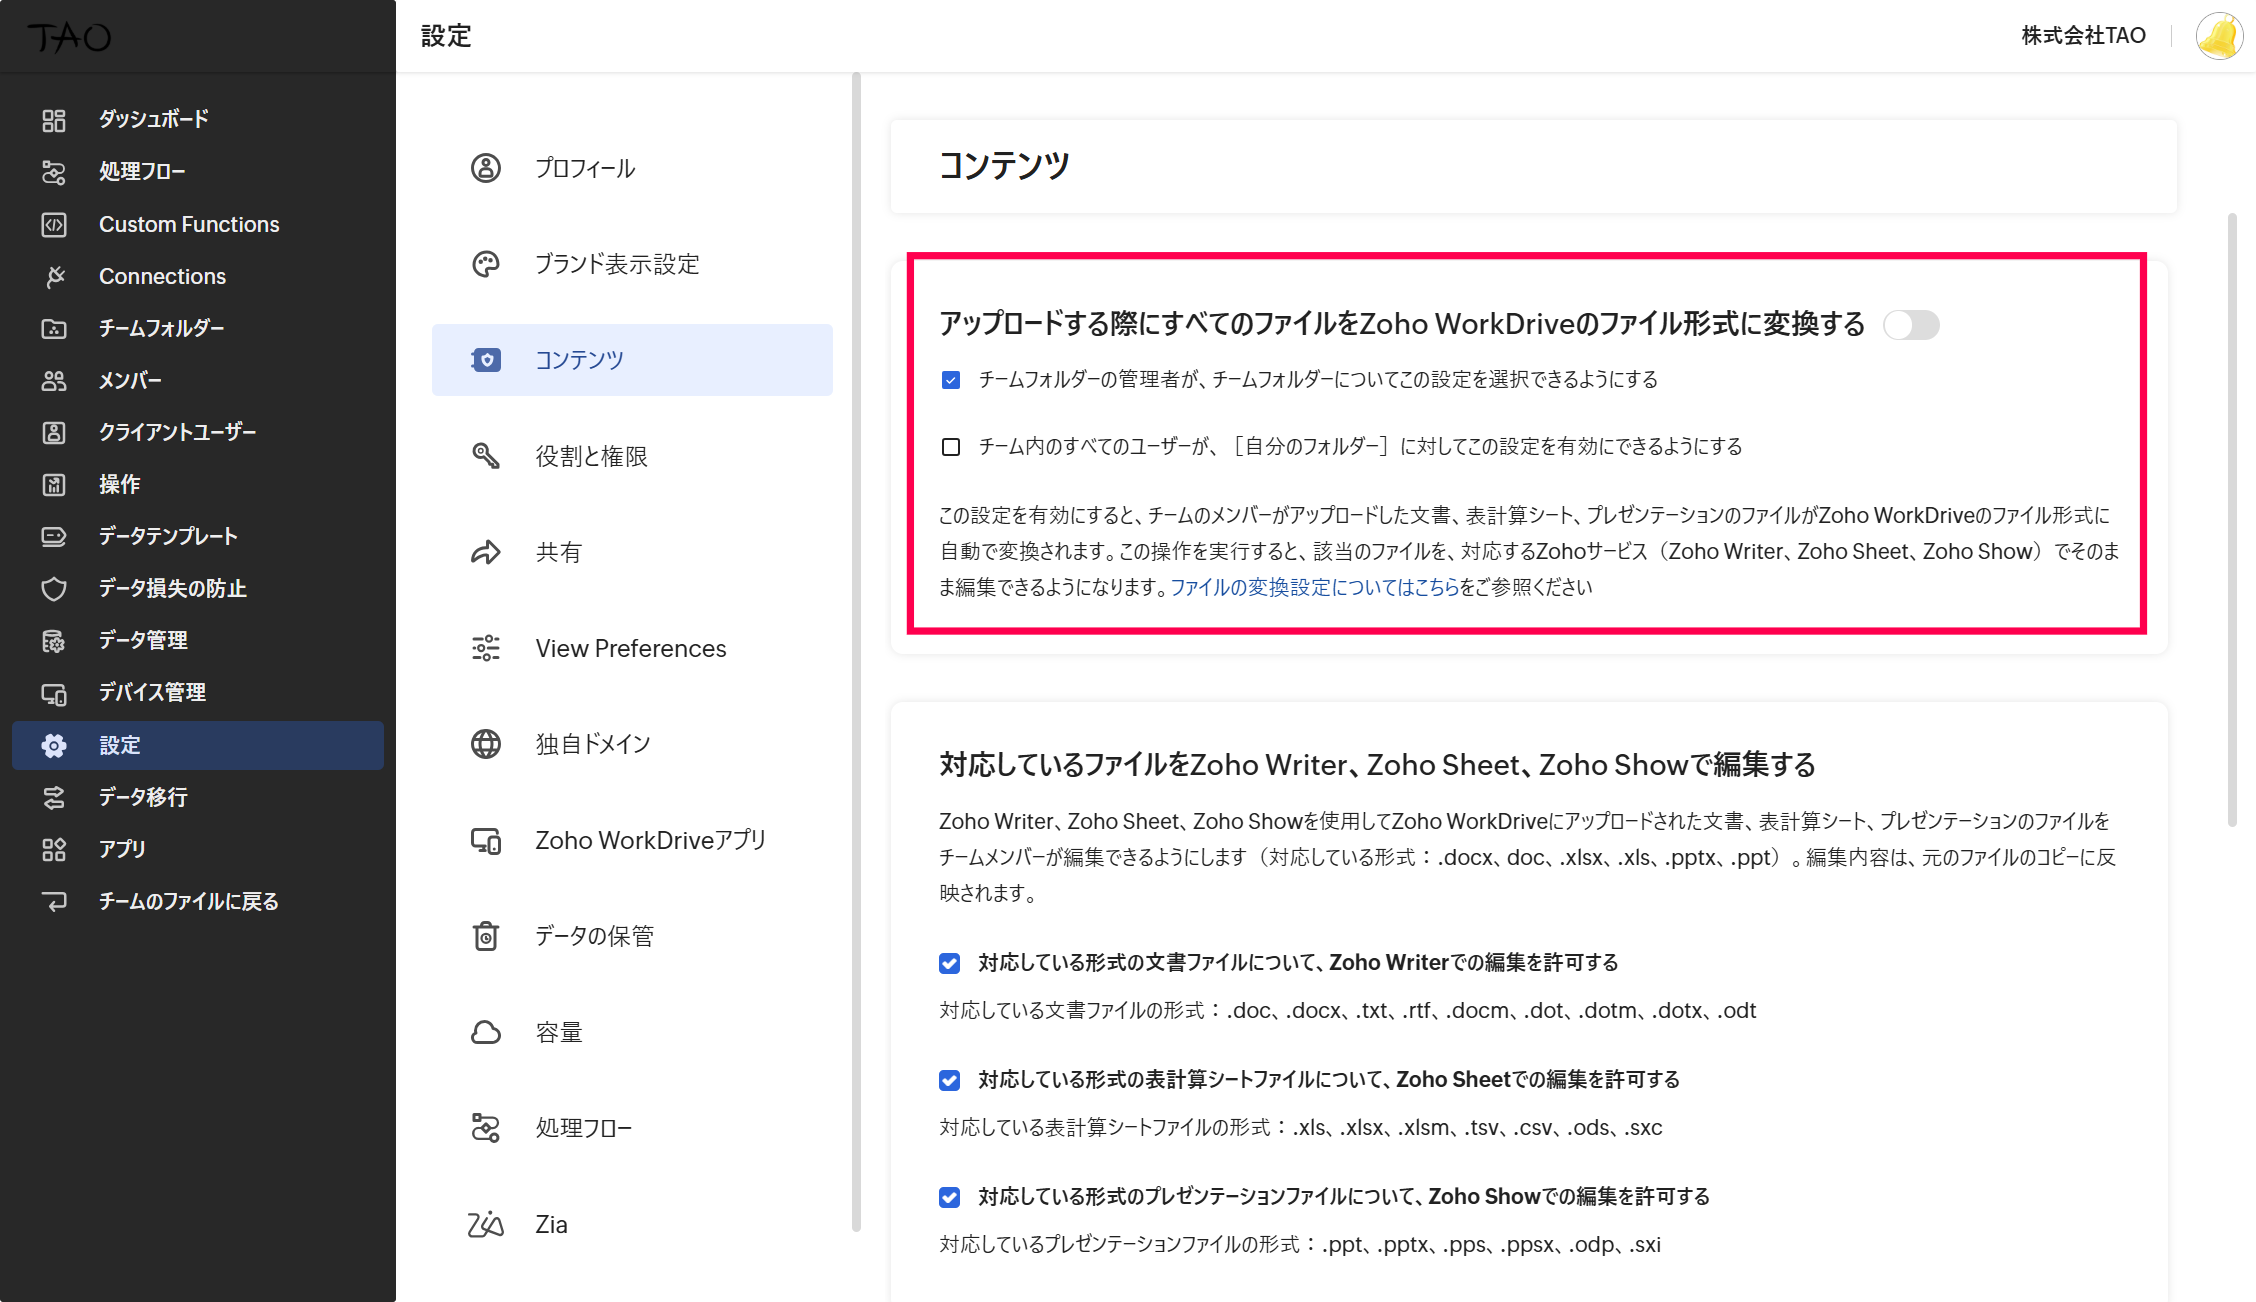Enable the Zoho WorkDrive file conversion toggle
The height and width of the screenshot is (1302, 2256).
click(x=1910, y=325)
